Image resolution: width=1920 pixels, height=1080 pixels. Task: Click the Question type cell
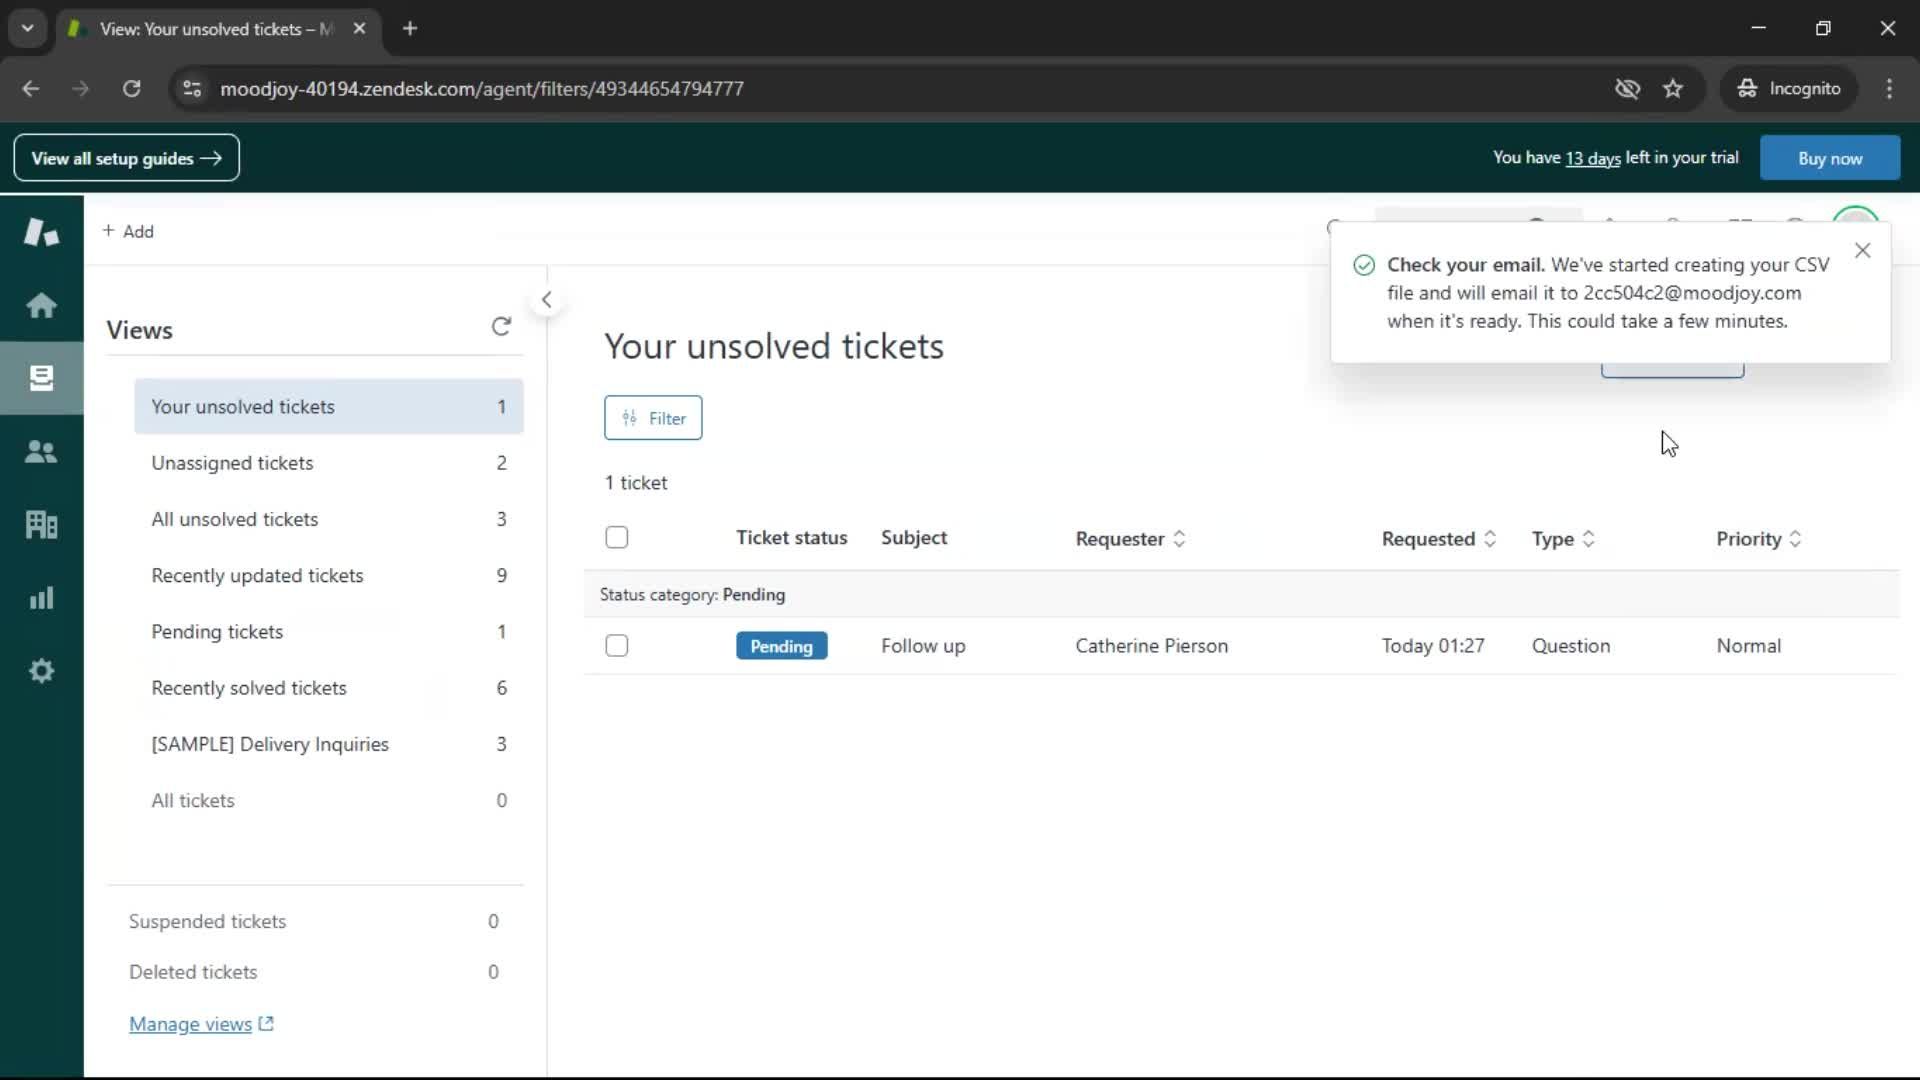click(1571, 646)
